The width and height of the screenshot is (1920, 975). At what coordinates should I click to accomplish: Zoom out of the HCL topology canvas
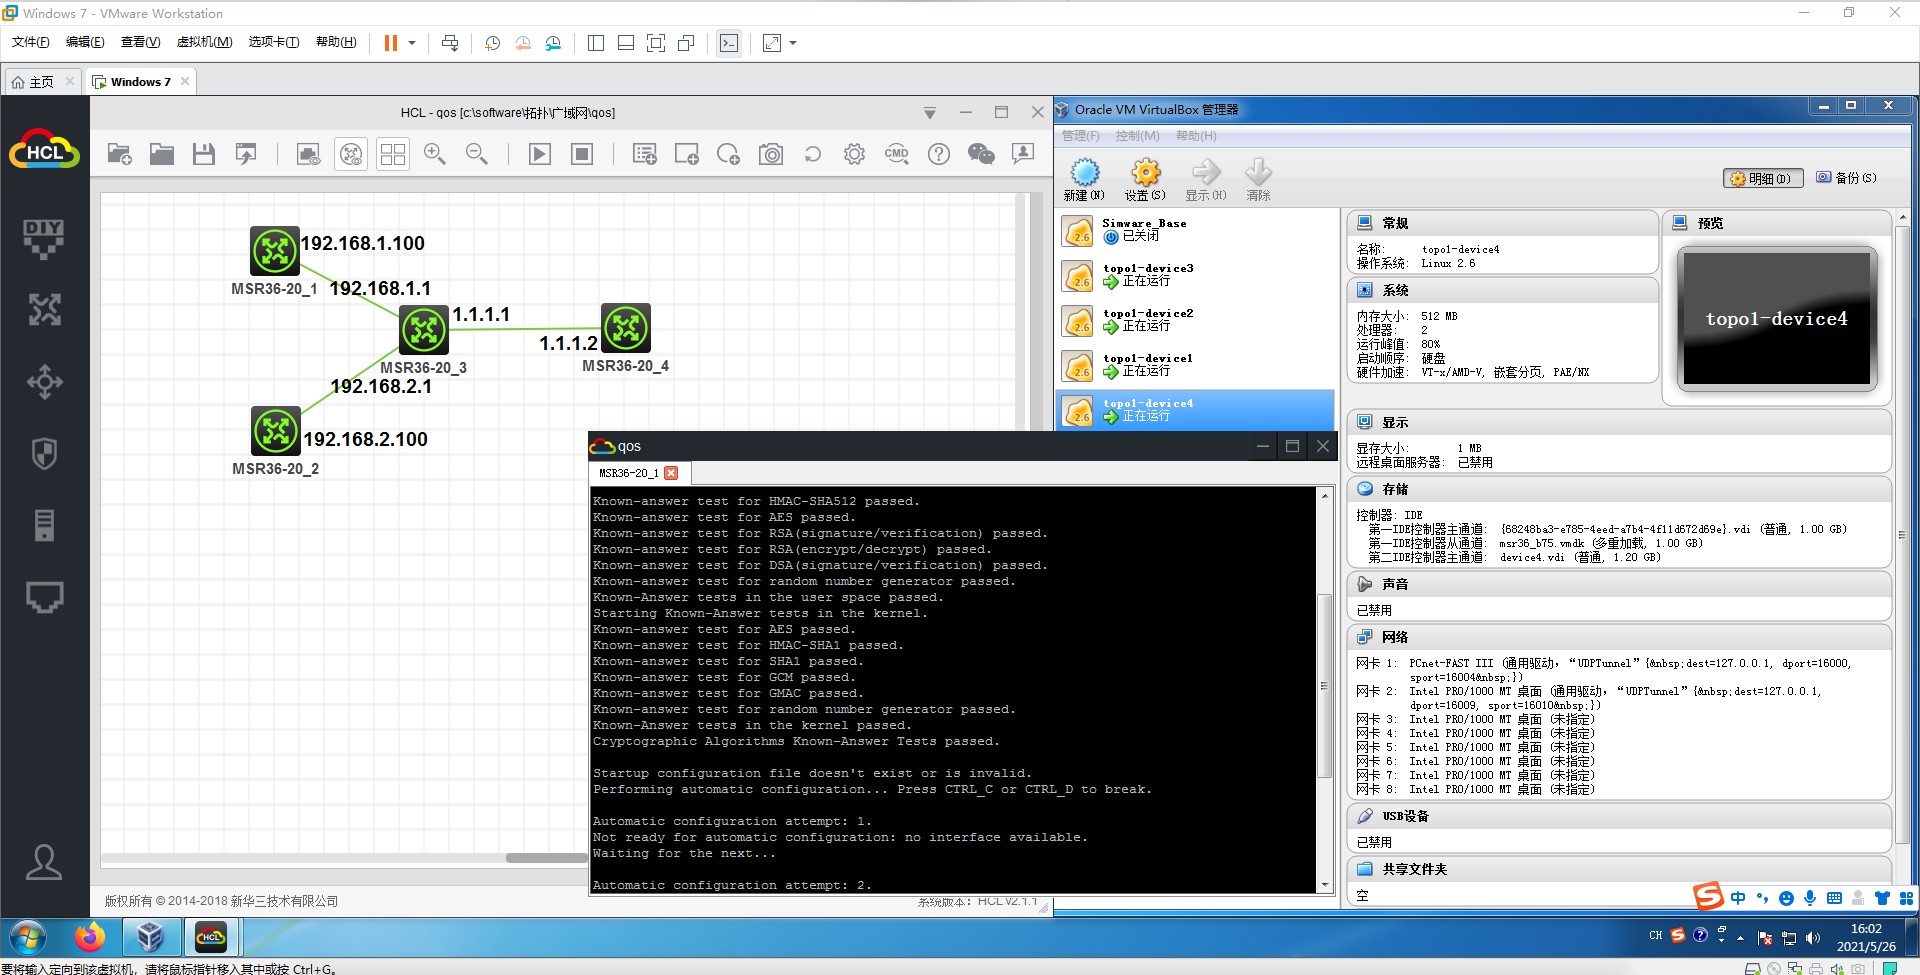(477, 154)
